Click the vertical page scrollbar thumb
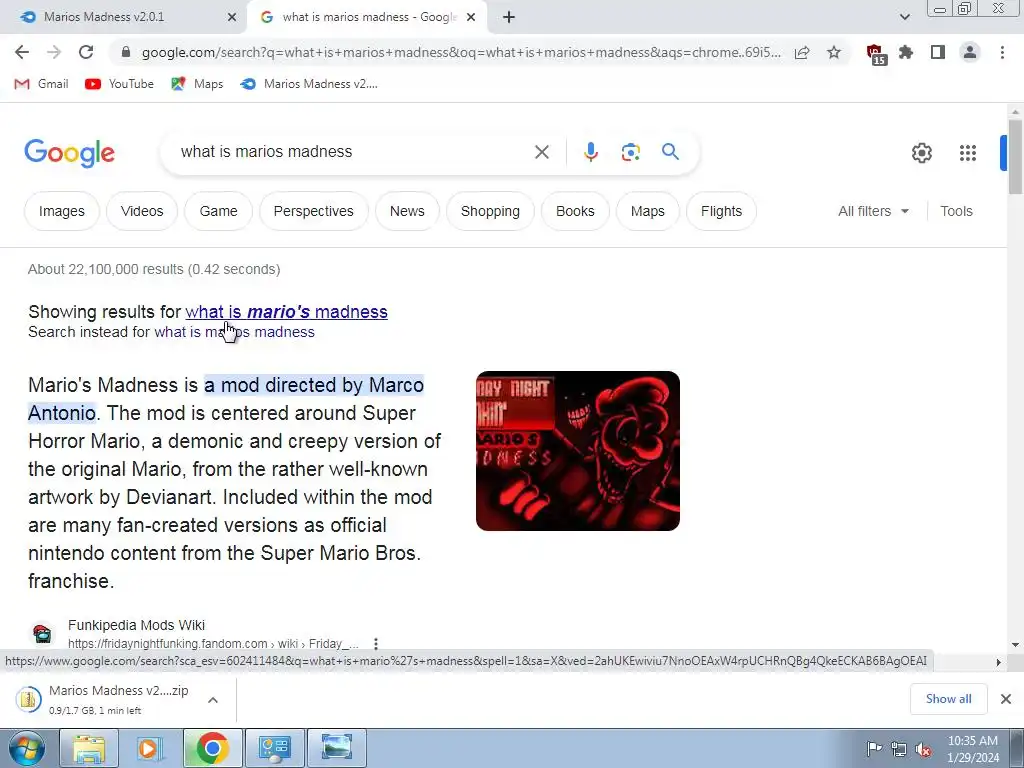Viewport: 1024px width, 768px height. (x=1015, y=155)
